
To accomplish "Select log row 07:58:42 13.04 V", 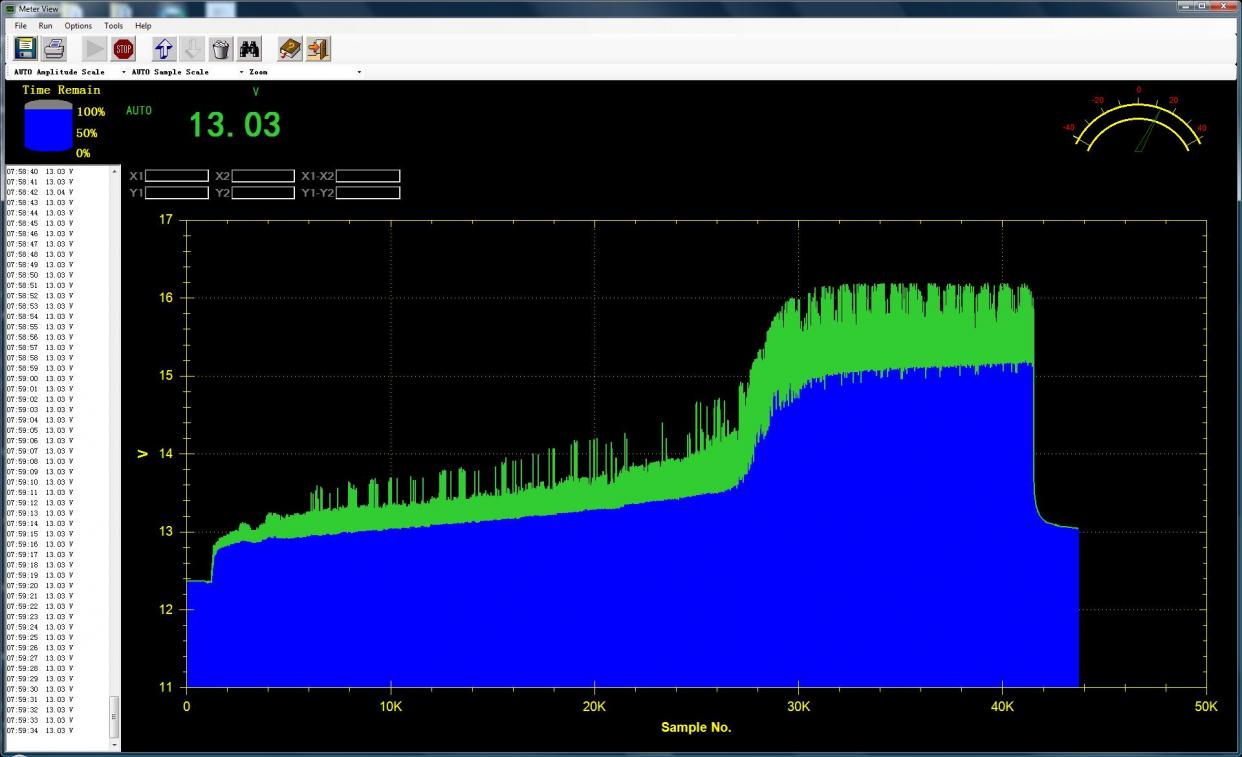I will coord(40,192).
